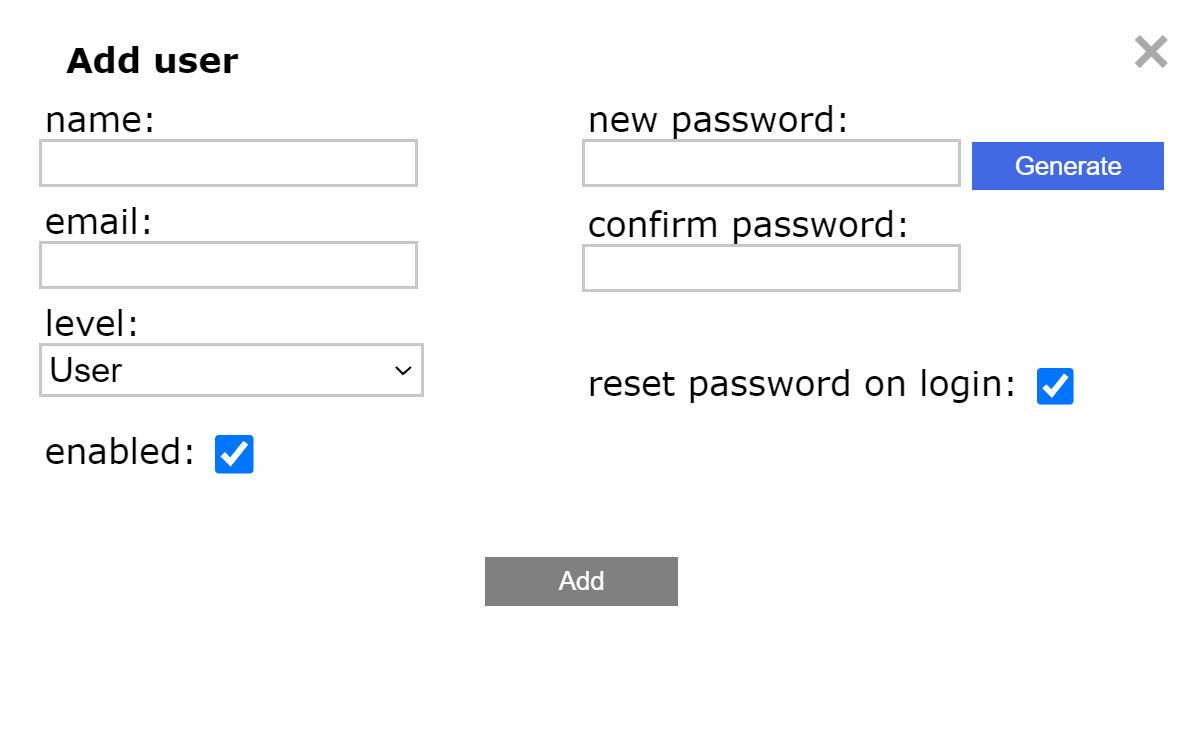Click the Add button

coord(581,581)
